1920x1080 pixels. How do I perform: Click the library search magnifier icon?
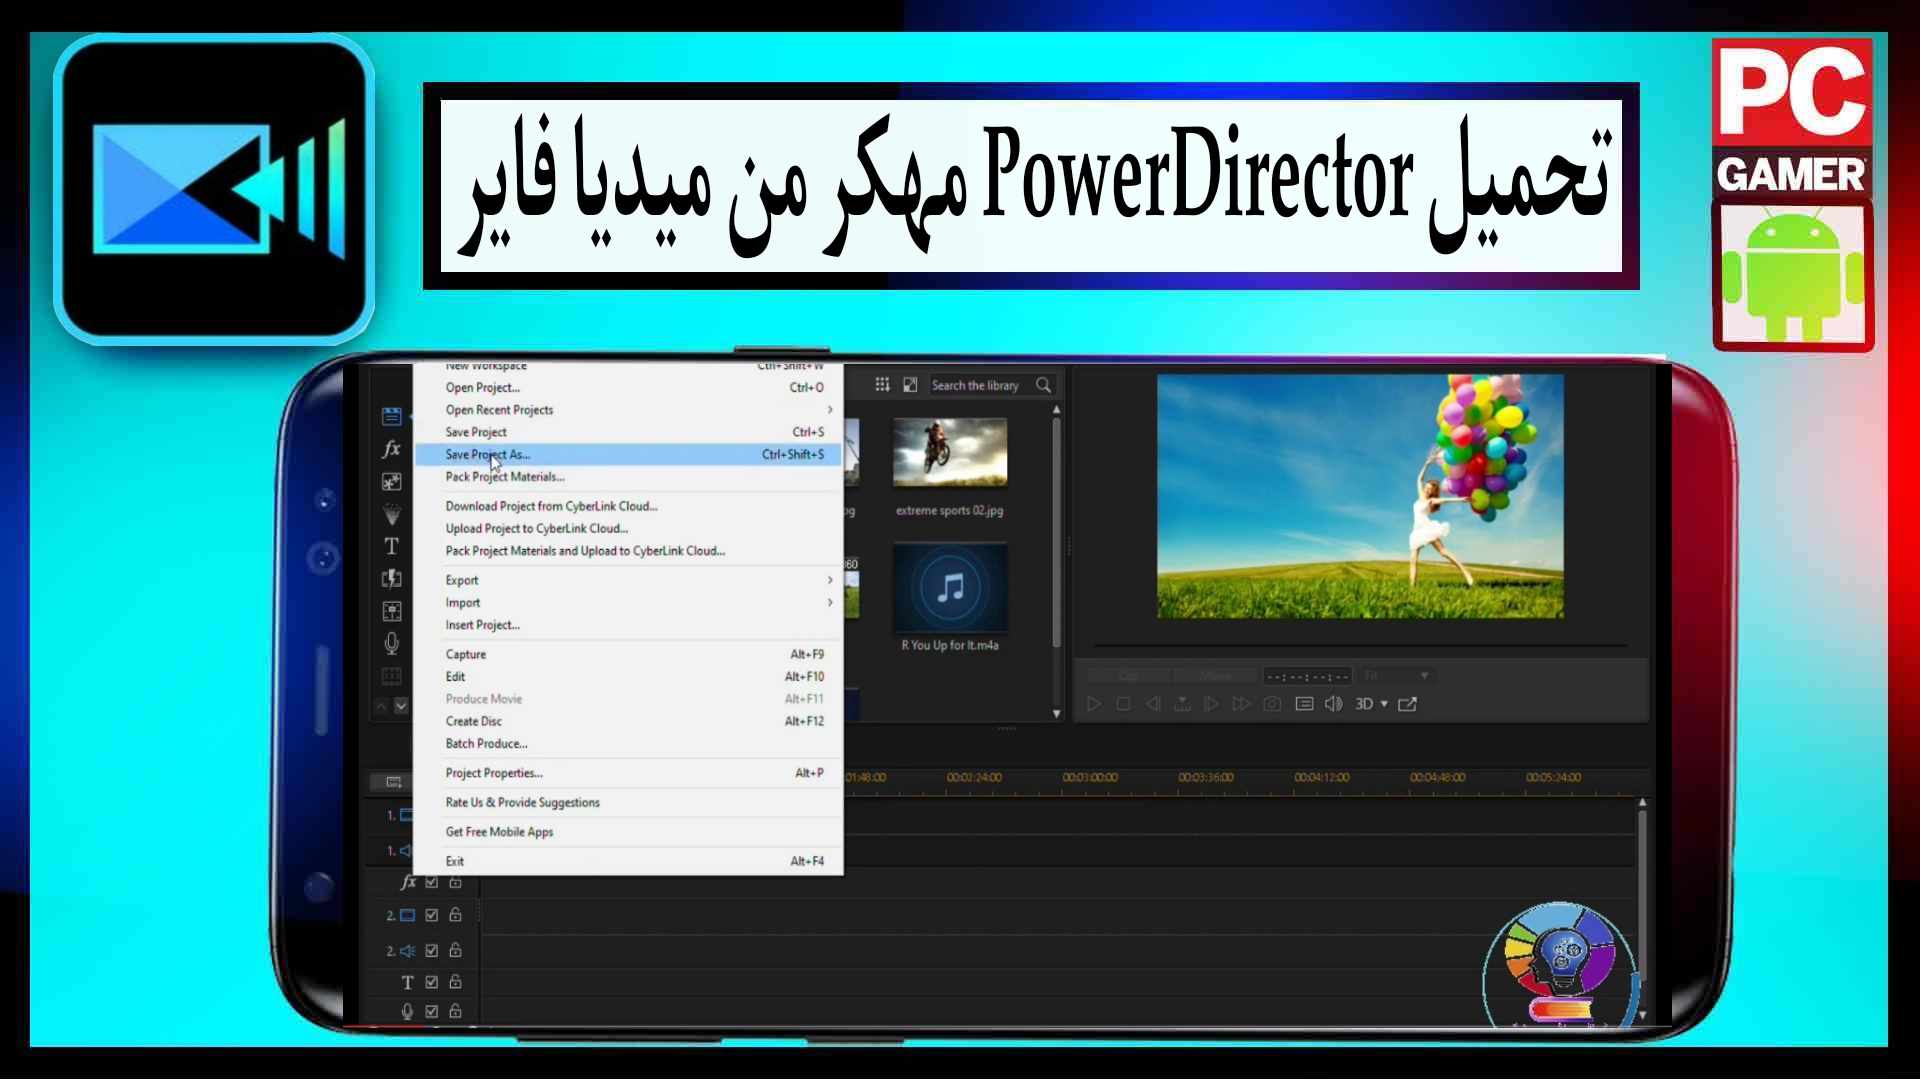coord(1043,385)
